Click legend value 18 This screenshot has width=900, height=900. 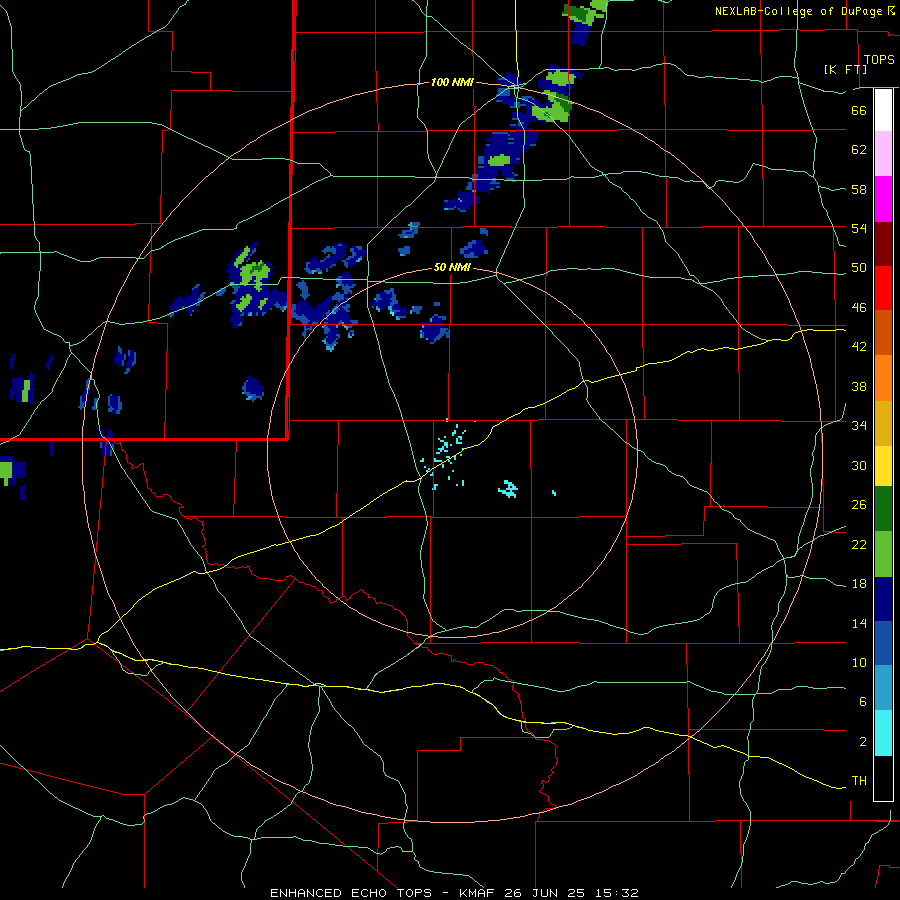tap(859, 584)
